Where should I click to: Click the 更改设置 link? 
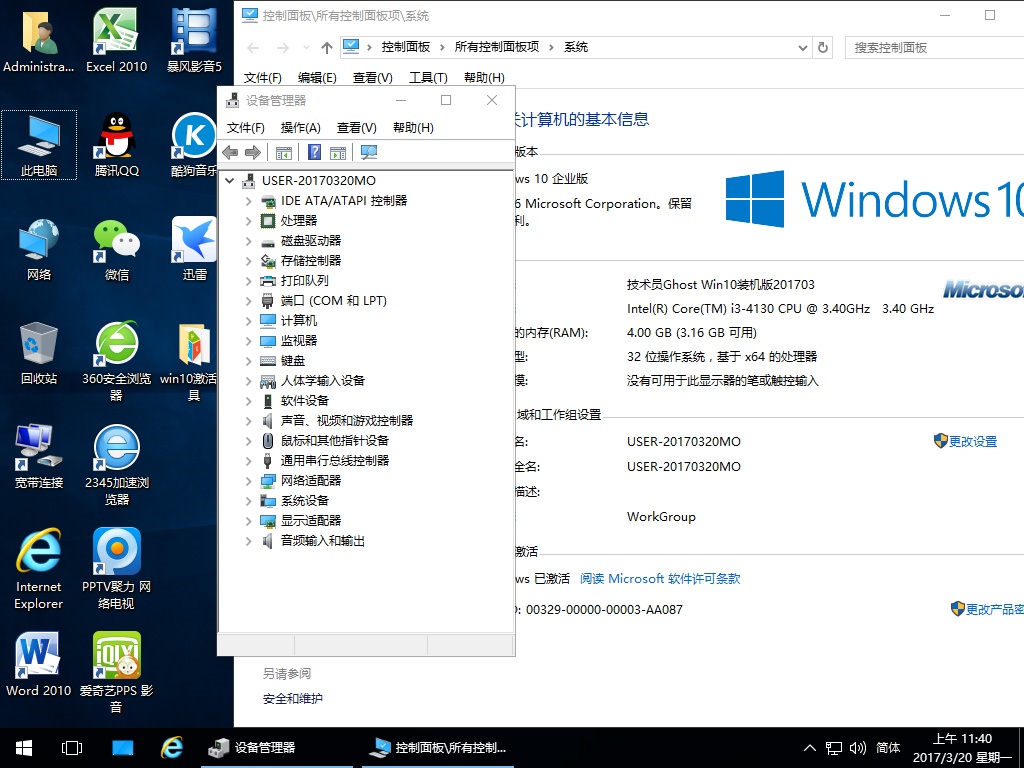pos(973,441)
